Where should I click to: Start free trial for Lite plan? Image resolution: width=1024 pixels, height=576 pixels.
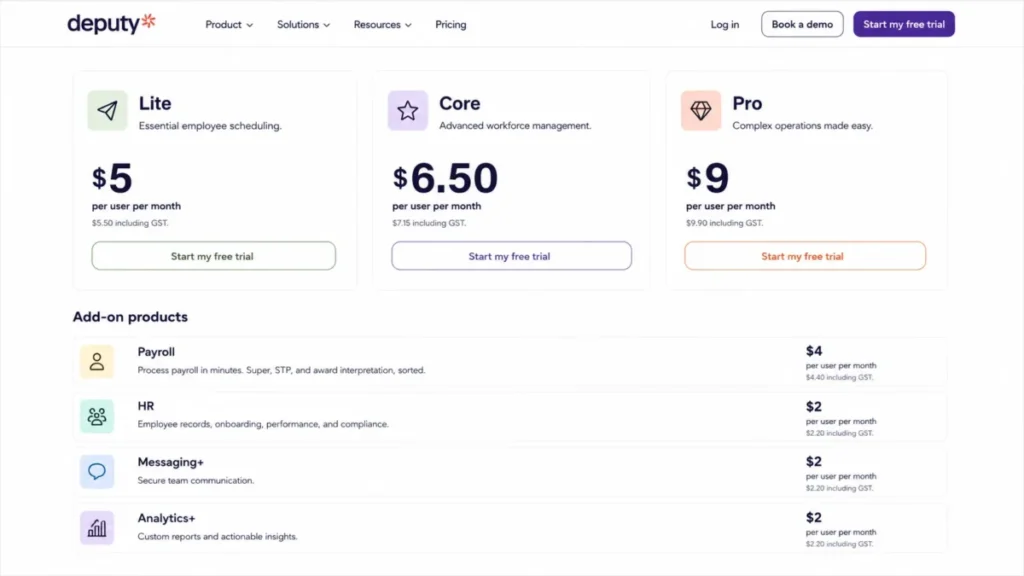(214, 256)
